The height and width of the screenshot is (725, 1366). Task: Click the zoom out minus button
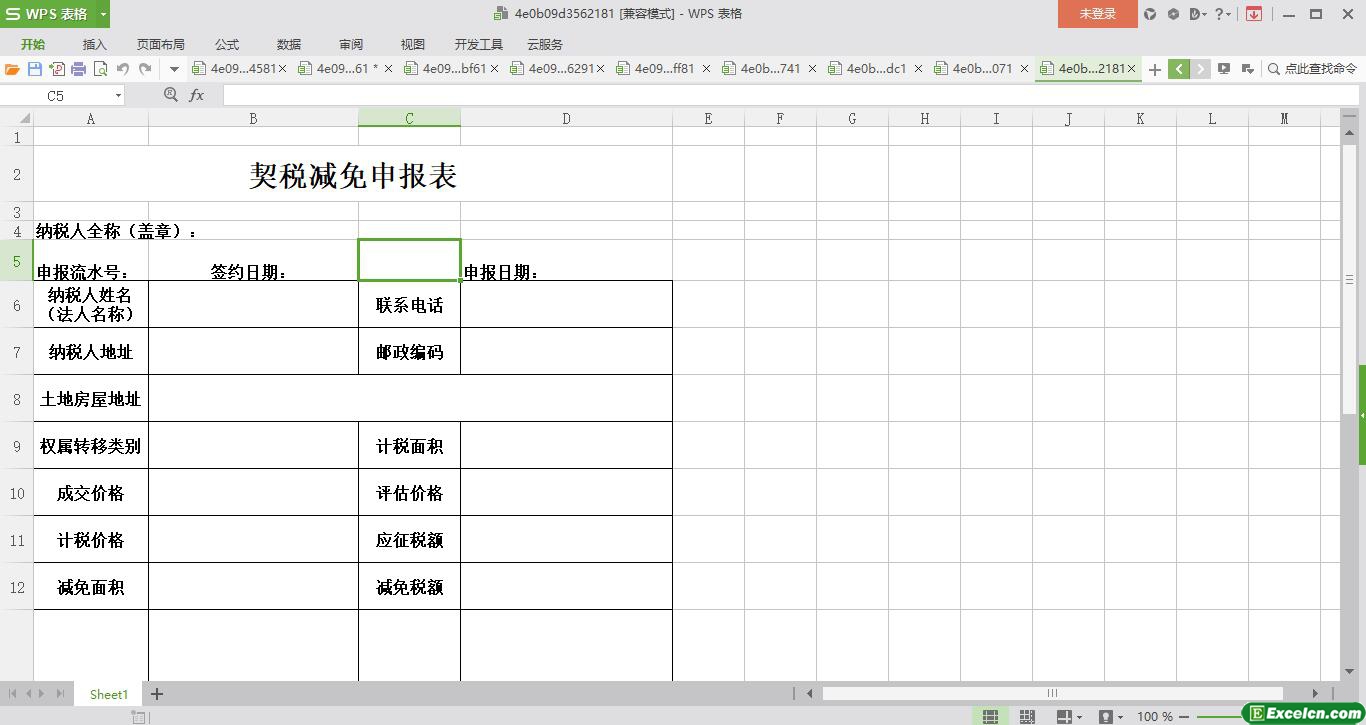point(1184,716)
